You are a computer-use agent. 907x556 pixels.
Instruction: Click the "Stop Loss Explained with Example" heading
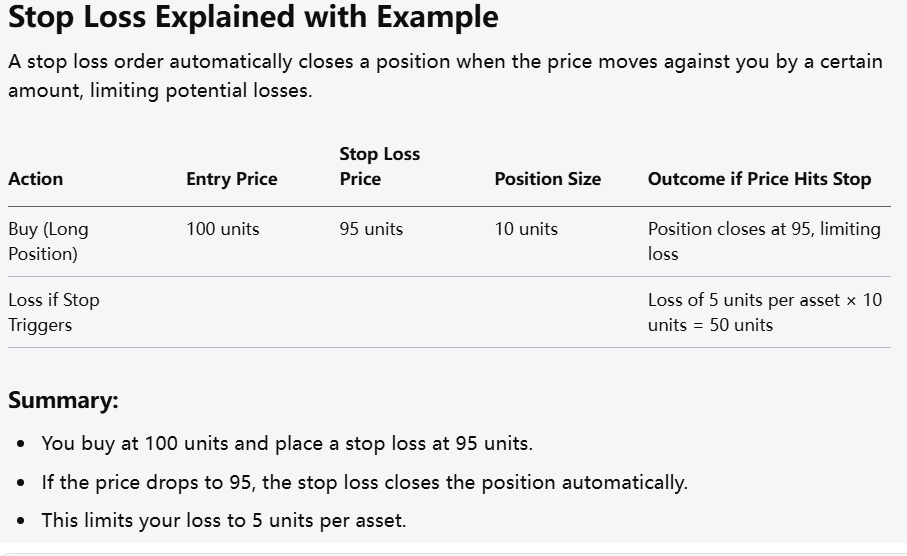point(253,18)
